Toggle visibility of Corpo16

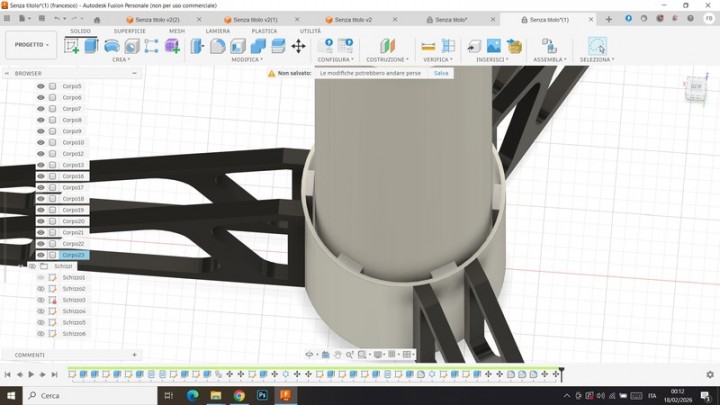41,176
